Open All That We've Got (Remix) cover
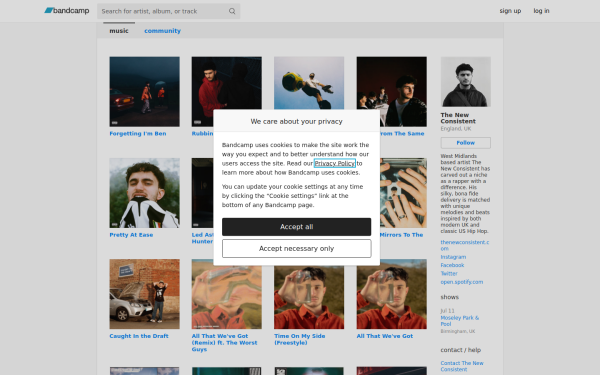 pyautogui.click(x=227, y=297)
